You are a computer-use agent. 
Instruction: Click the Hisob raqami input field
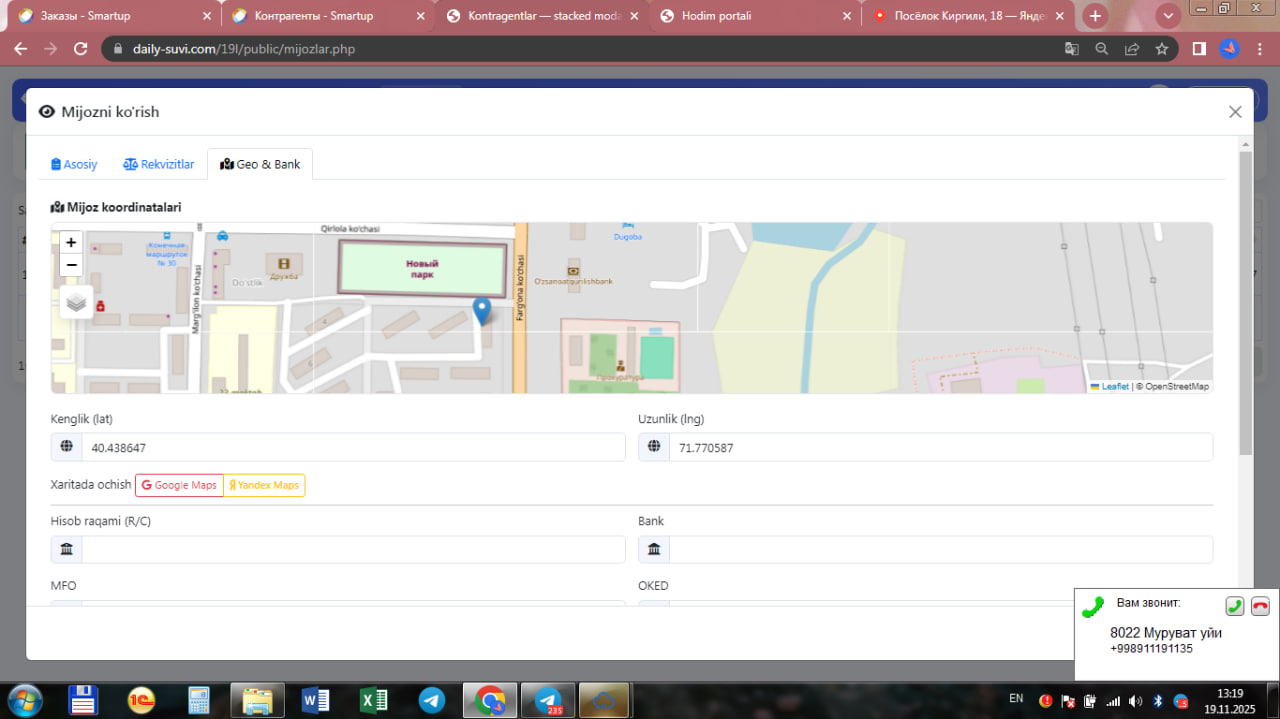(x=352, y=549)
